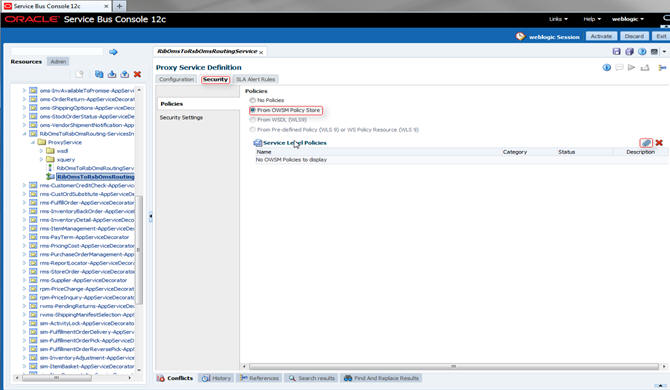Click the export resources icon
This screenshot has width=670, height=390.
pos(124,74)
